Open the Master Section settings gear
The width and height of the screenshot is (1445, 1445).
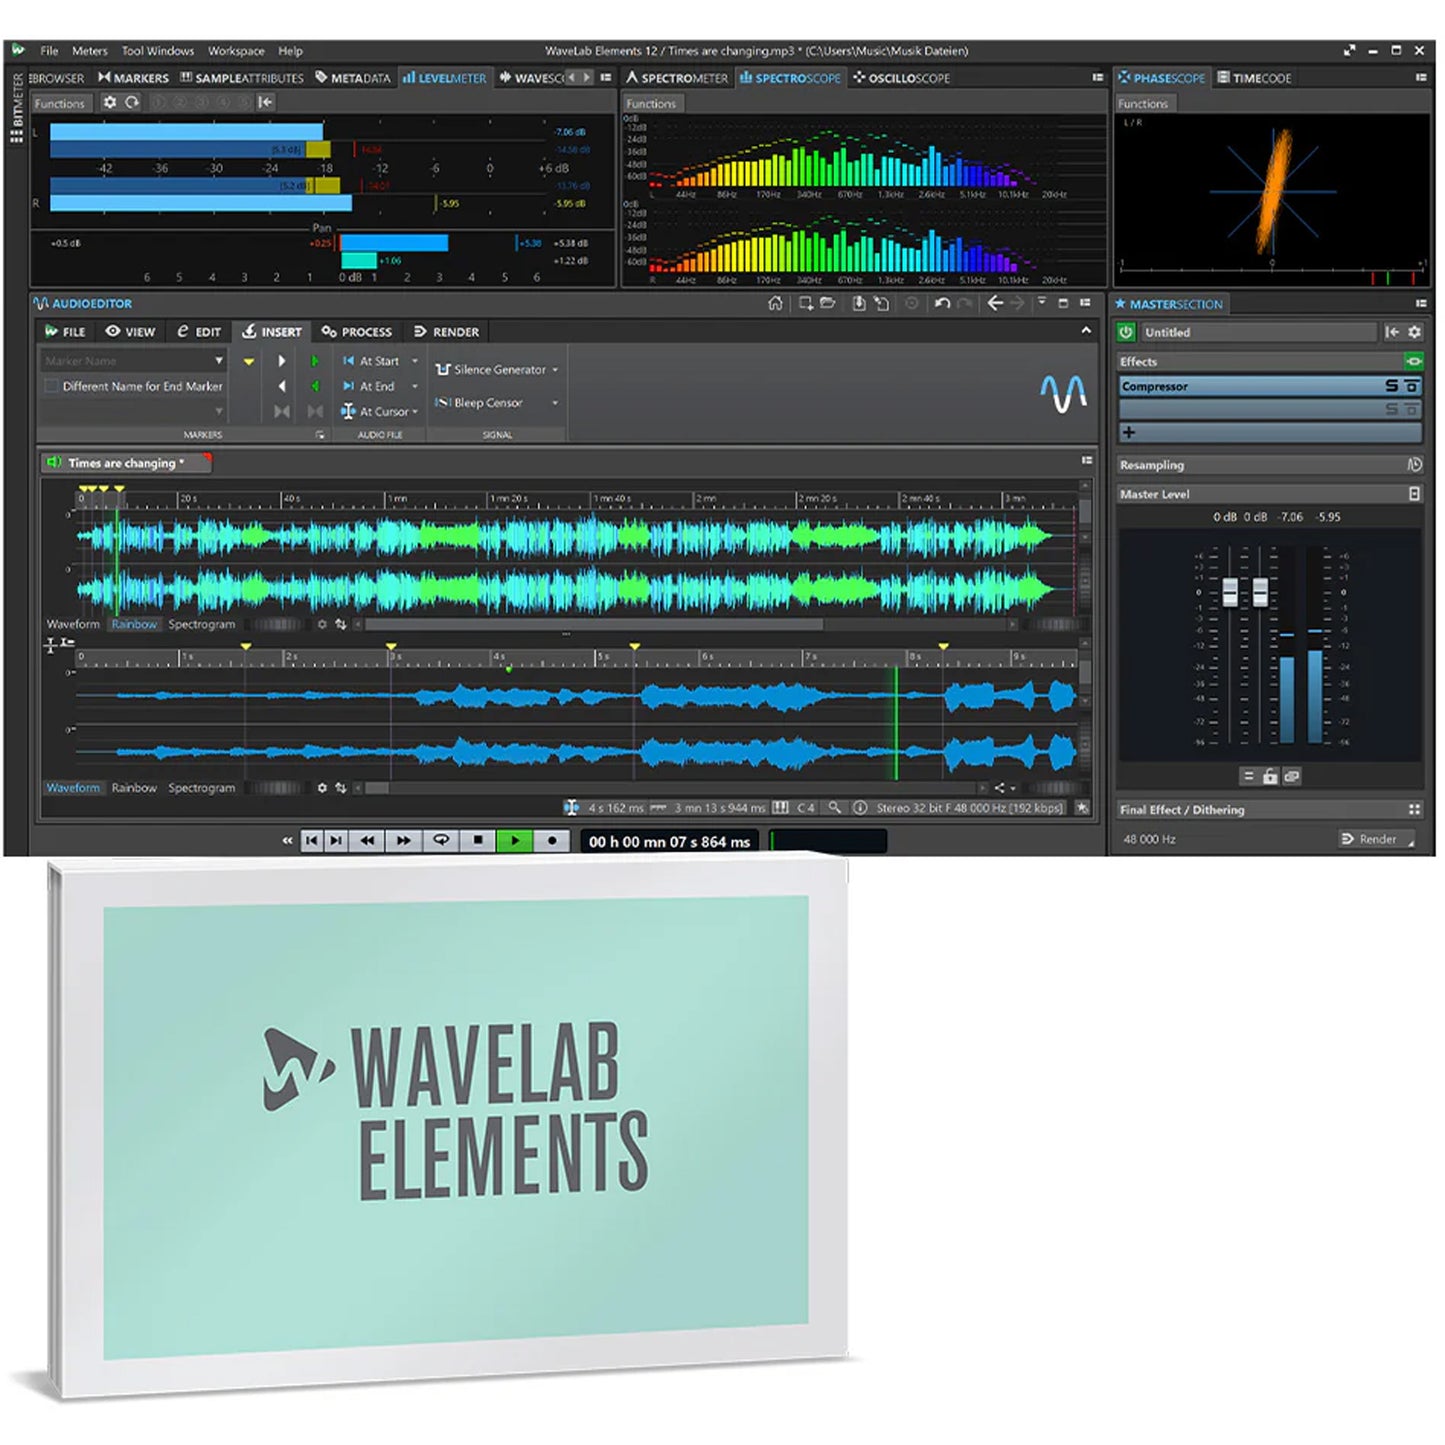point(1414,332)
